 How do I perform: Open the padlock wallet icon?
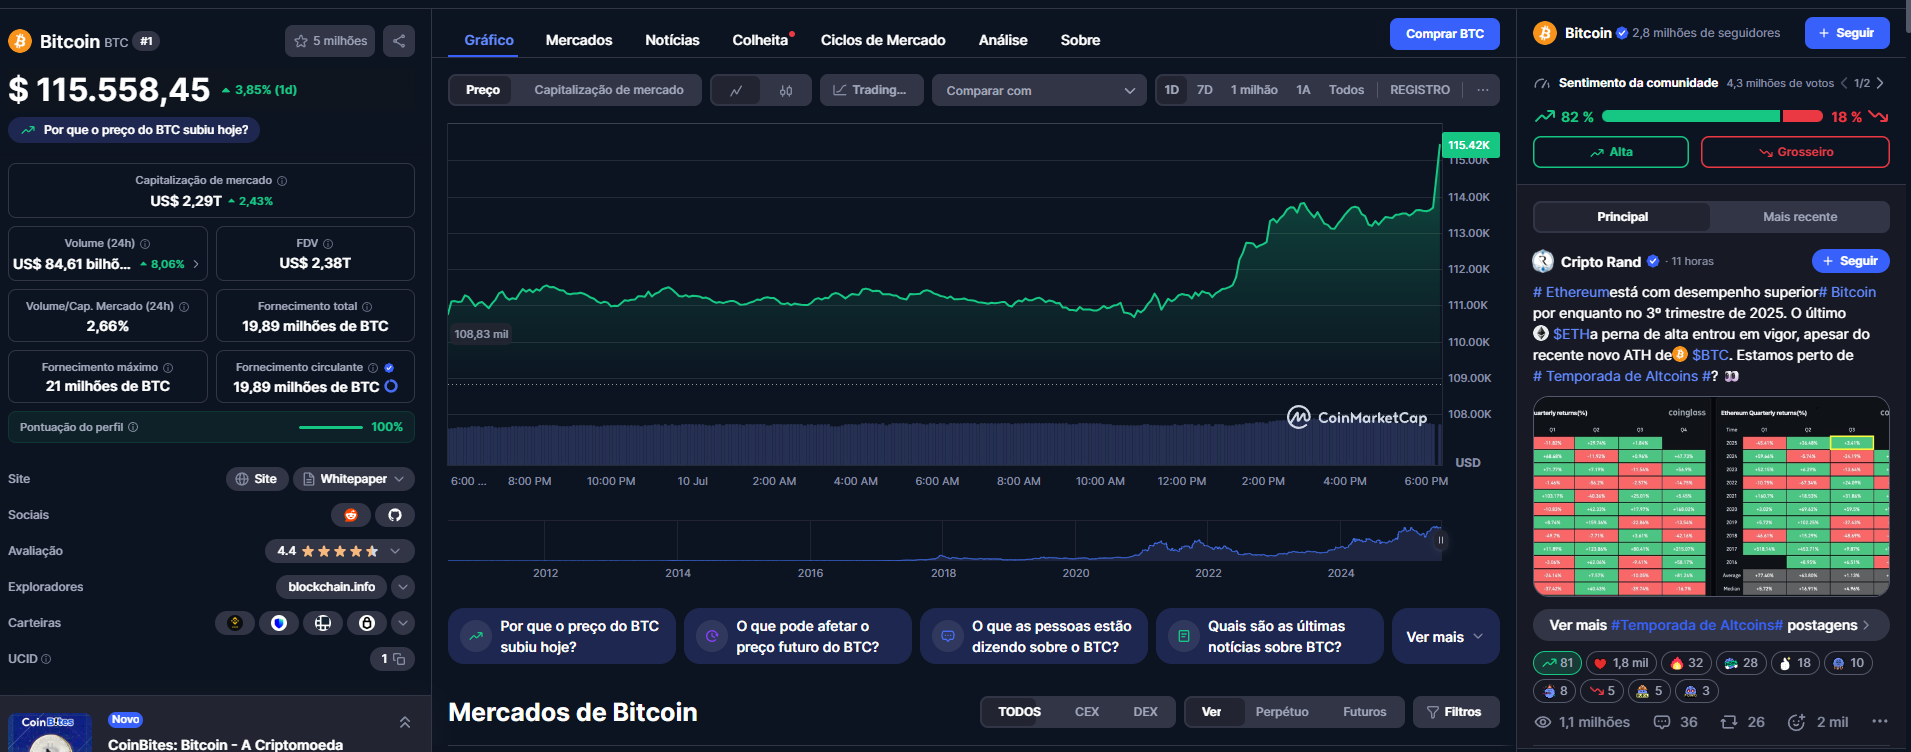[x=367, y=623]
